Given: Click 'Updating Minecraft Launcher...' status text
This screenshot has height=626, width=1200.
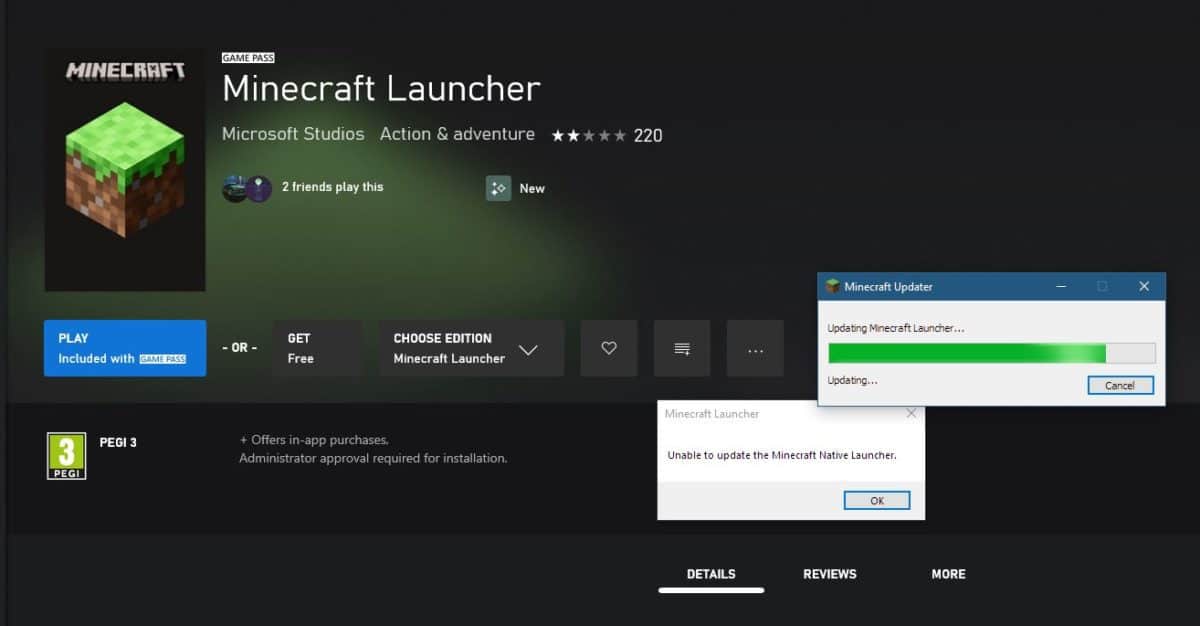Looking at the screenshot, I should click(896, 328).
